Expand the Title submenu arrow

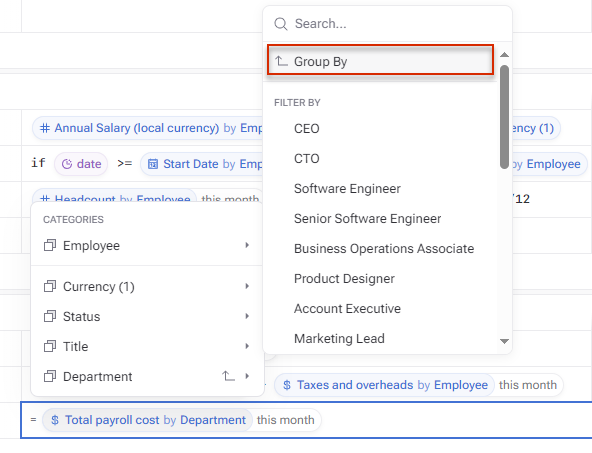click(x=247, y=346)
